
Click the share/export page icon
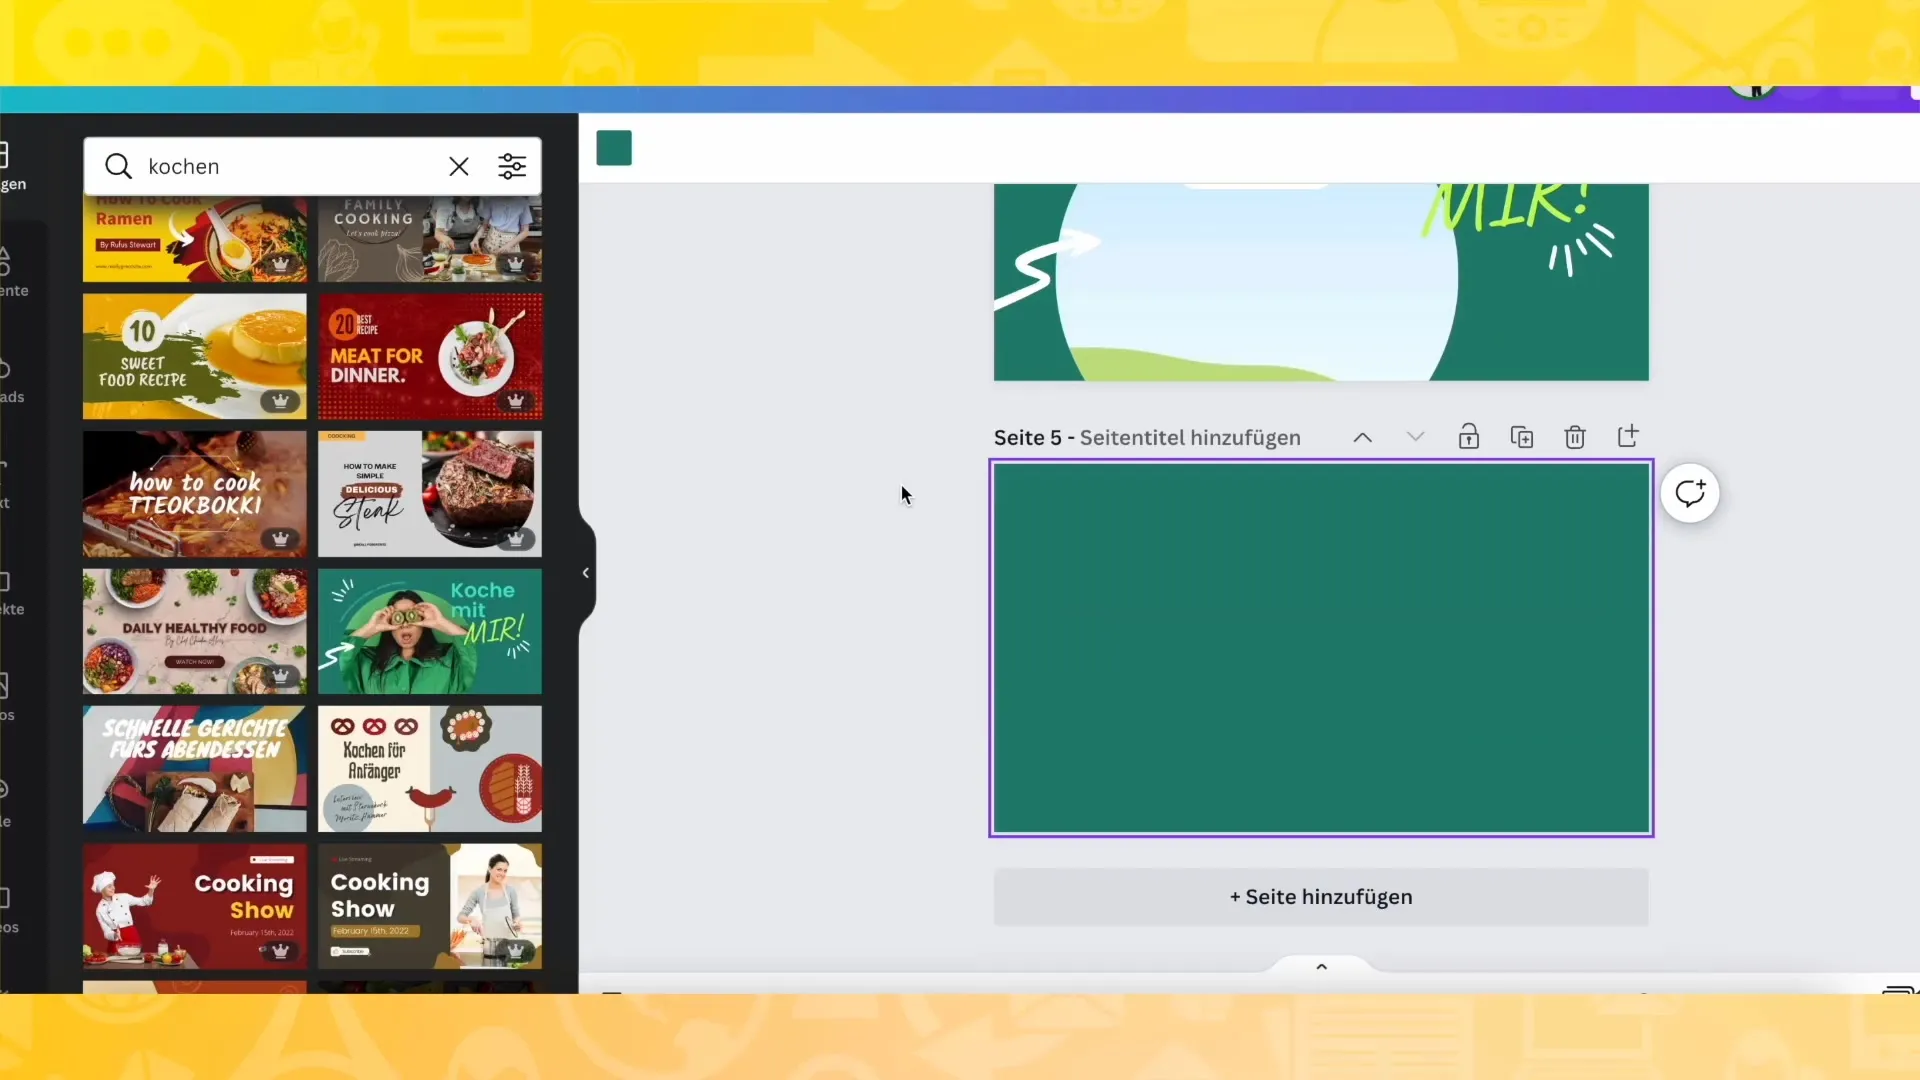point(1629,436)
